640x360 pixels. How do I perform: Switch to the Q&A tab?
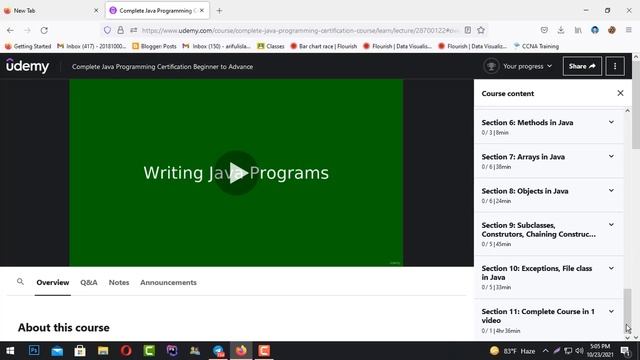click(89, 282)
